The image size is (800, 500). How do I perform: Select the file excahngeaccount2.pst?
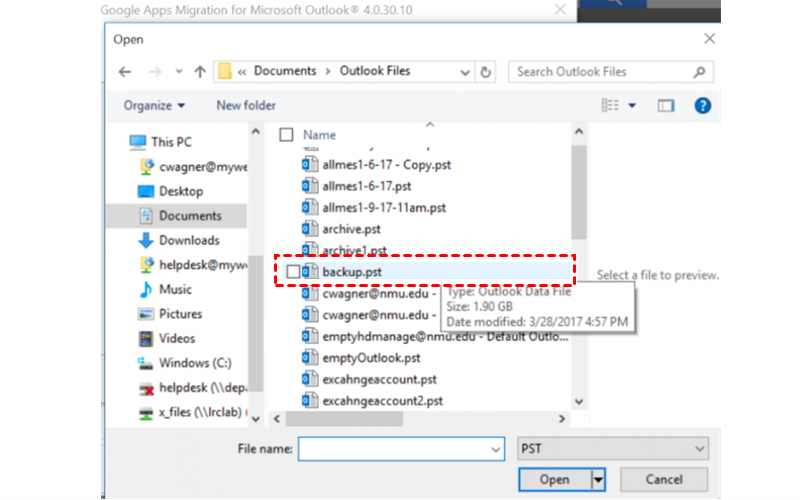coord(383,401)
